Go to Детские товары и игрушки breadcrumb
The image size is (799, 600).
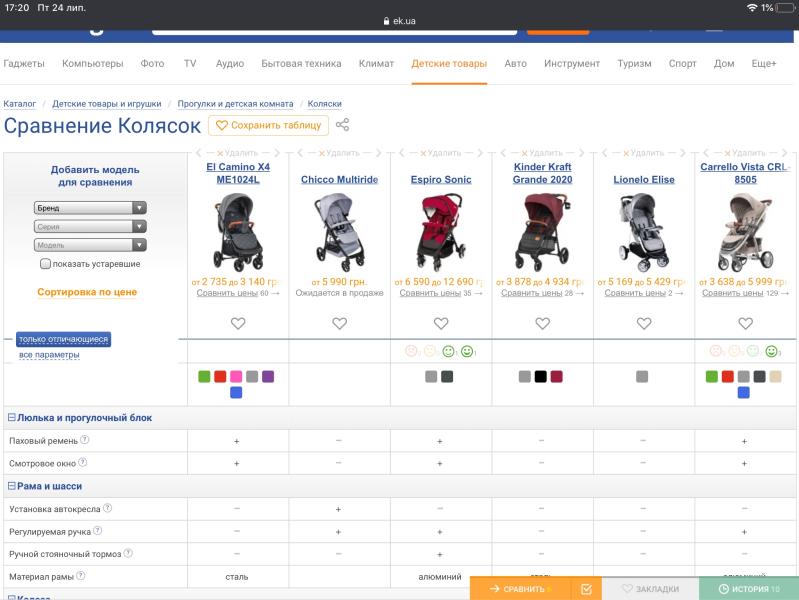point(106,103)
